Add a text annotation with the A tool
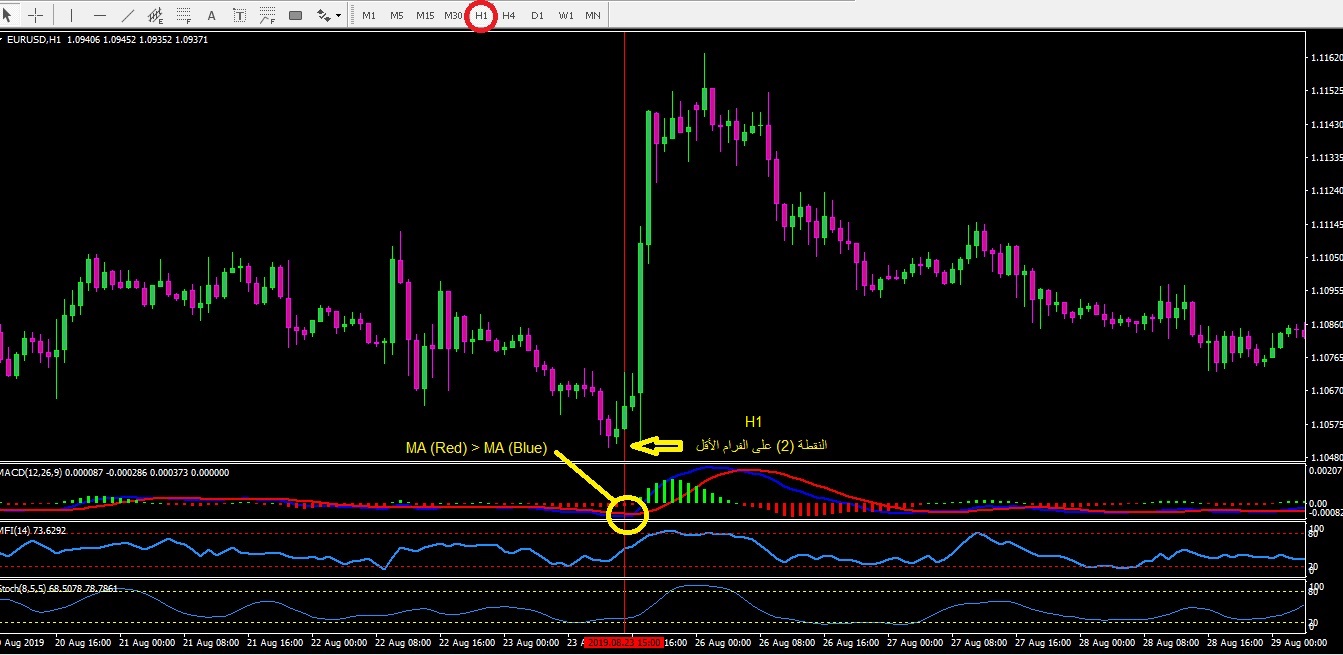 click(211, 15)
